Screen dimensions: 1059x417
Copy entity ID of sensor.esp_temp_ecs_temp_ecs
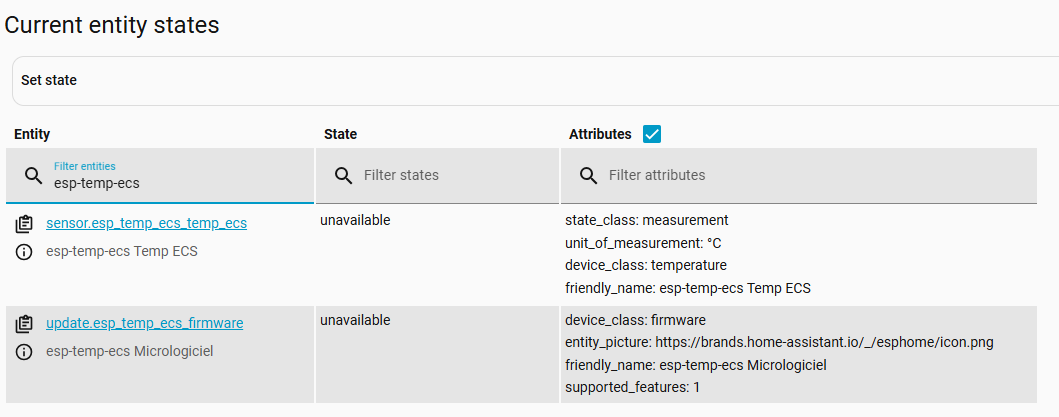[24, 224]
